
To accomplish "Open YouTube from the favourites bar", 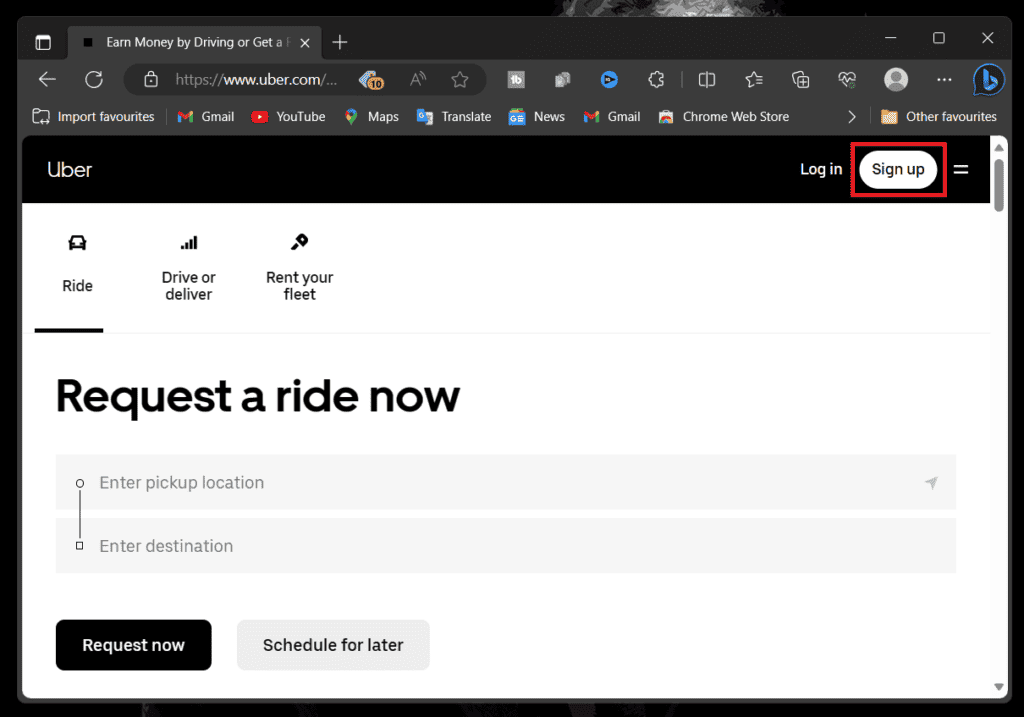I will point(288,116).
